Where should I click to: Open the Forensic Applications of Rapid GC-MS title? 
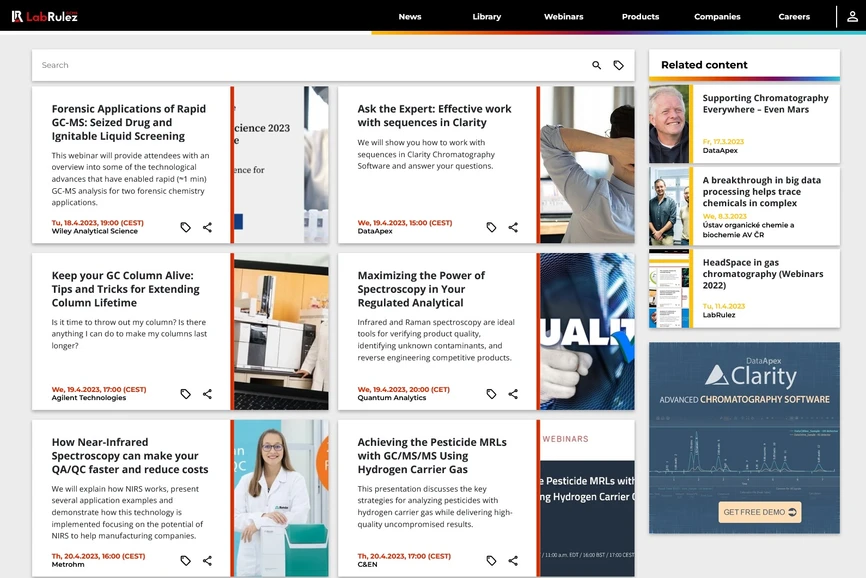click(x=129, y=123)
